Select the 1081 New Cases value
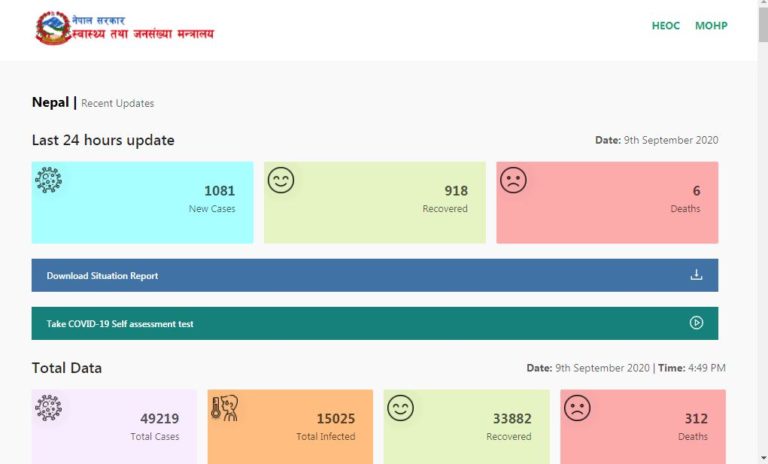 click(x=219, y=191)
